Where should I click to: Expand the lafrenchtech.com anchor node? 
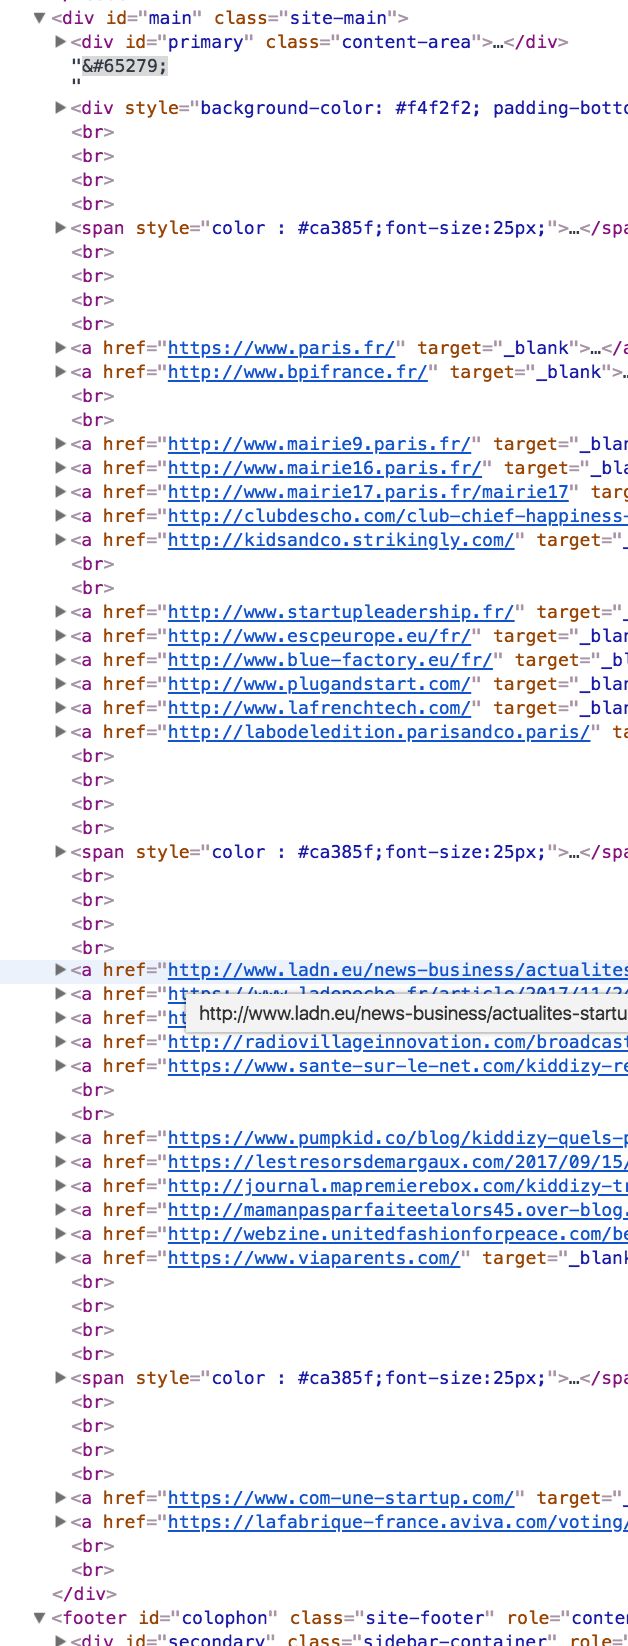click(x=60, y=708)
